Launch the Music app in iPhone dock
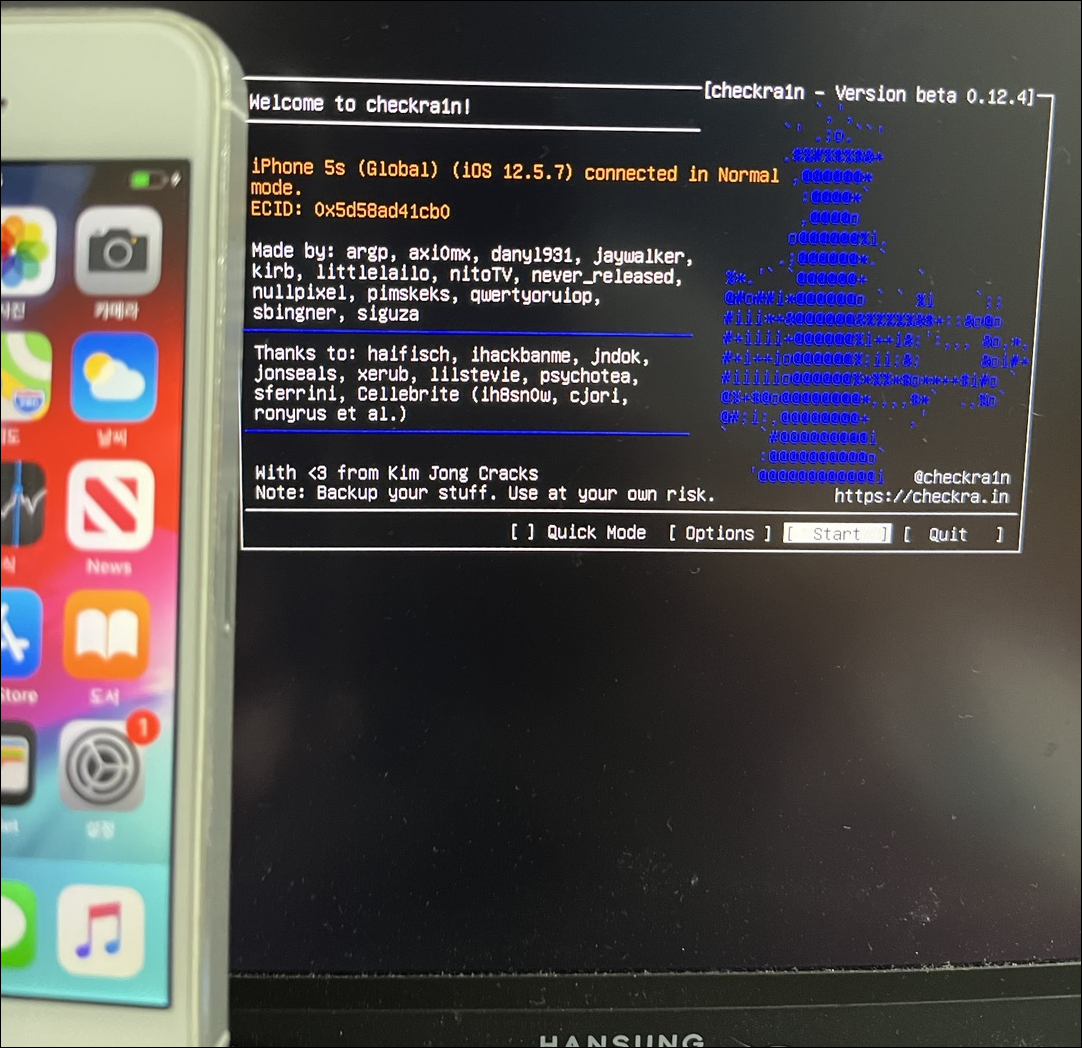Viewport: 1082px width, 1048px height. [101, 931]
